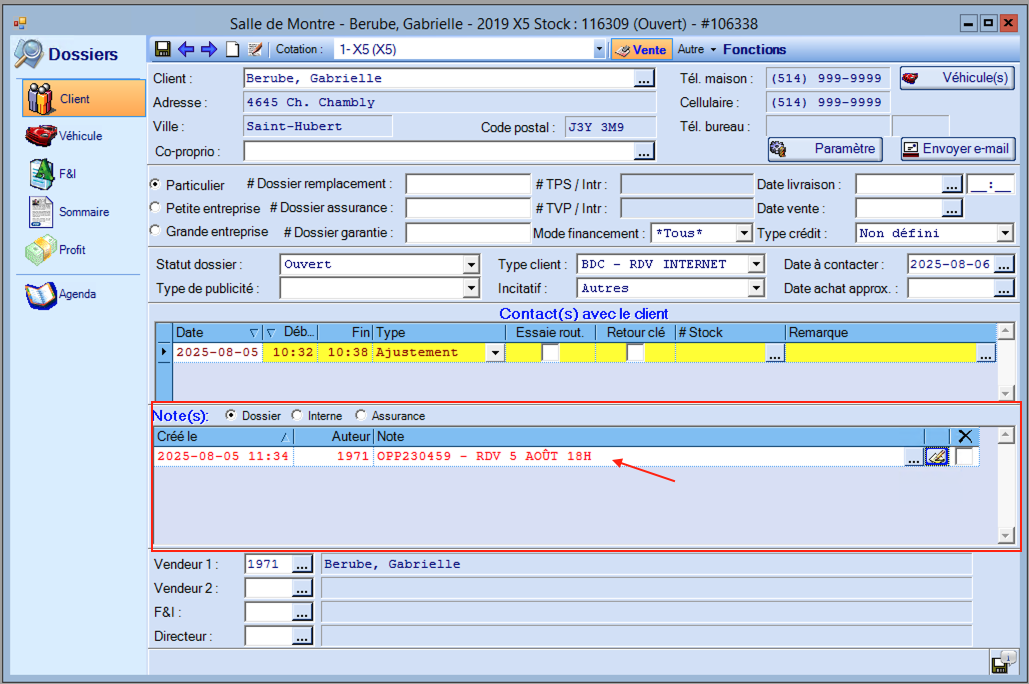Open the Type crédit dropdown
The width and height of the screenshot is (1029, 684).
point(1005,233)
